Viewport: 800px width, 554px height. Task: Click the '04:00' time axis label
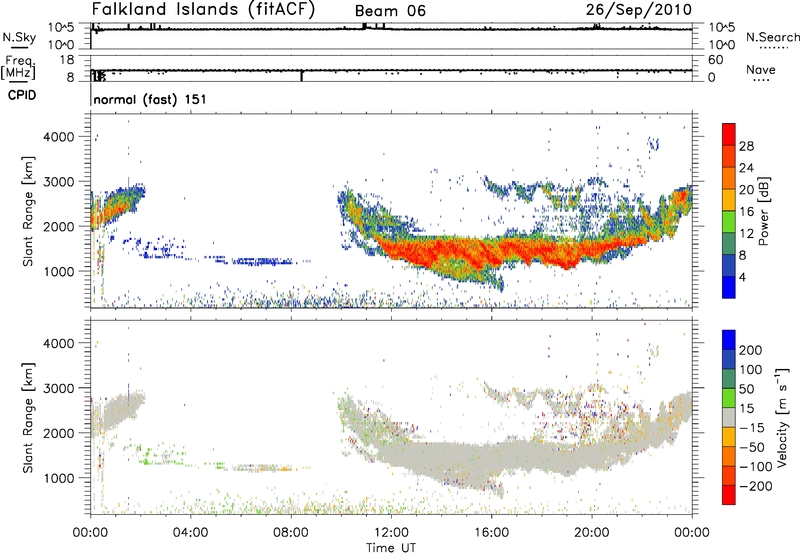191,533
